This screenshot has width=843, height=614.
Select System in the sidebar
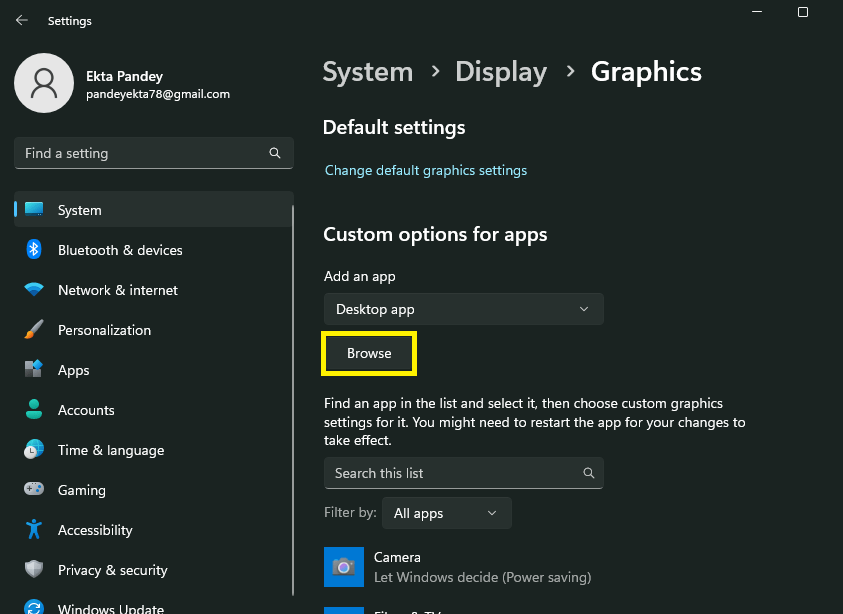80,210
